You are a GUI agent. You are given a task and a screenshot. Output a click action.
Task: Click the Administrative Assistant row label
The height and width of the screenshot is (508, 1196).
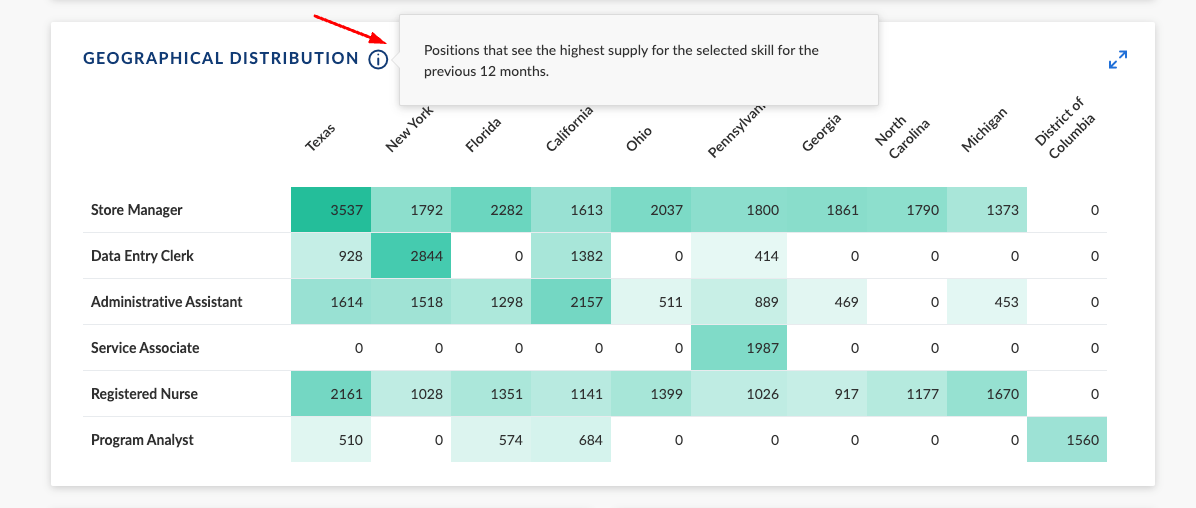coord(166,302)
